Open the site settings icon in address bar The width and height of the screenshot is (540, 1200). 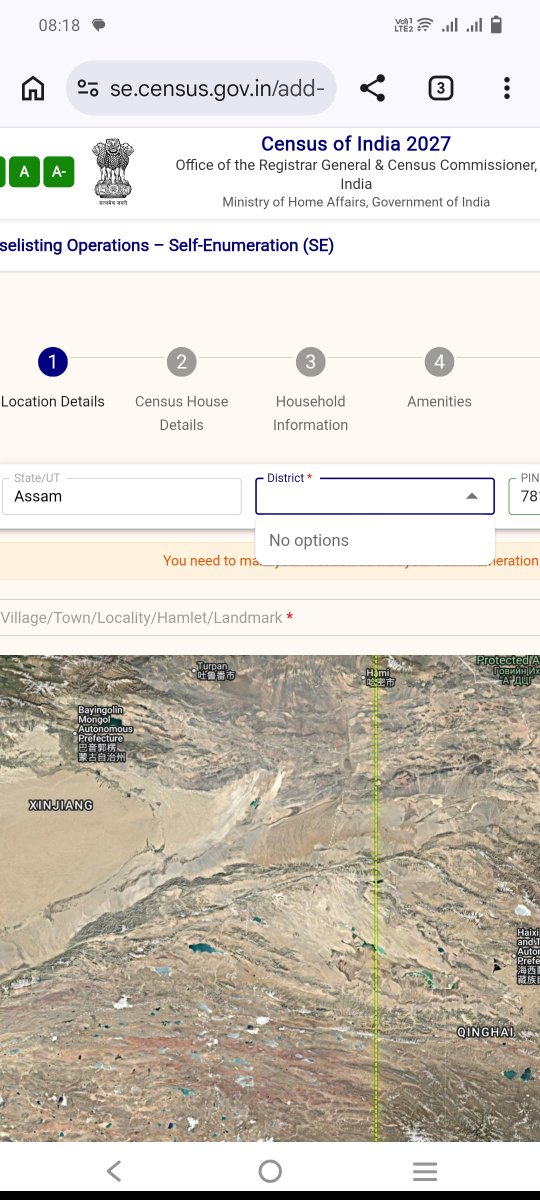tap(88, 88)
